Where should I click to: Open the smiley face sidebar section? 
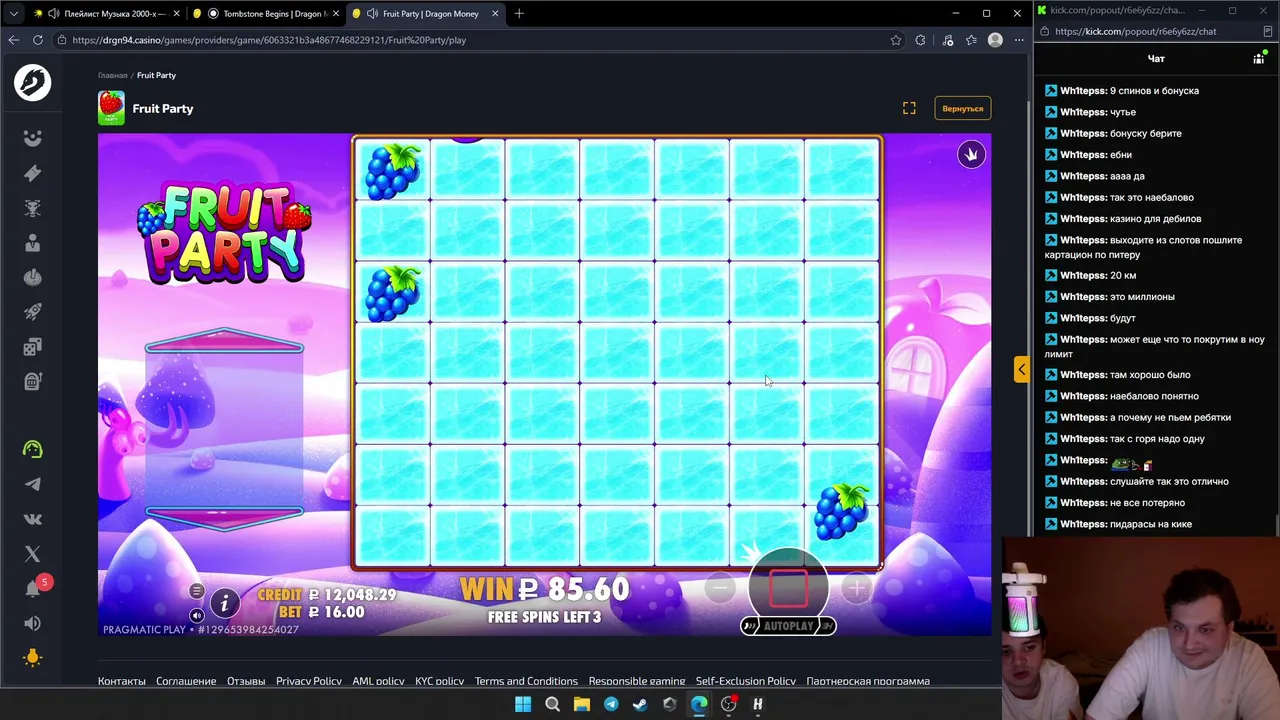point(32,138)
